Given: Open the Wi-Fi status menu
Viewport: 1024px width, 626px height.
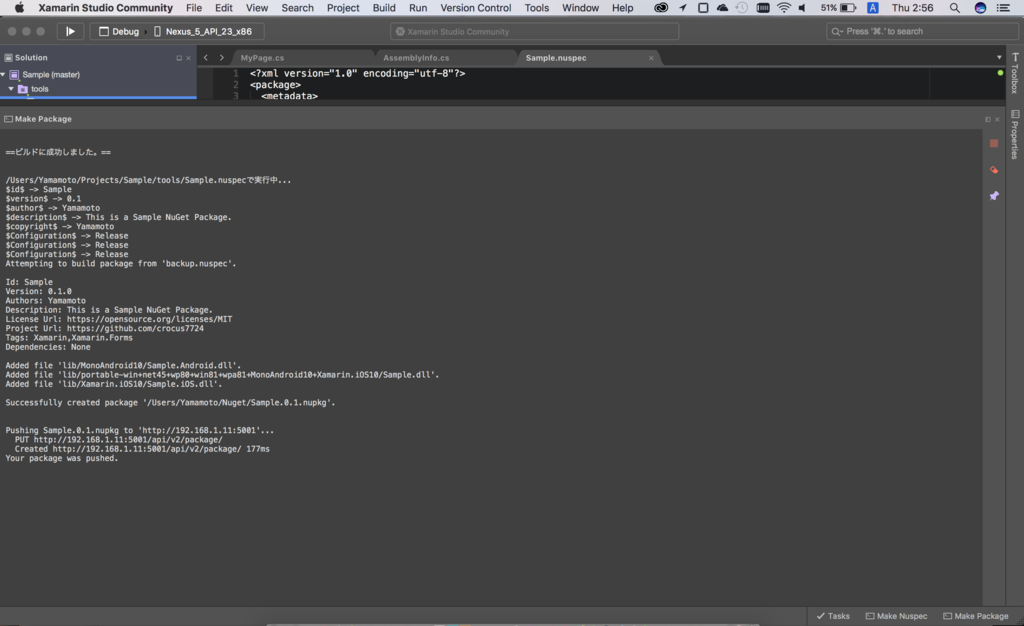Looking at the screenshot, I should point(784,8).
